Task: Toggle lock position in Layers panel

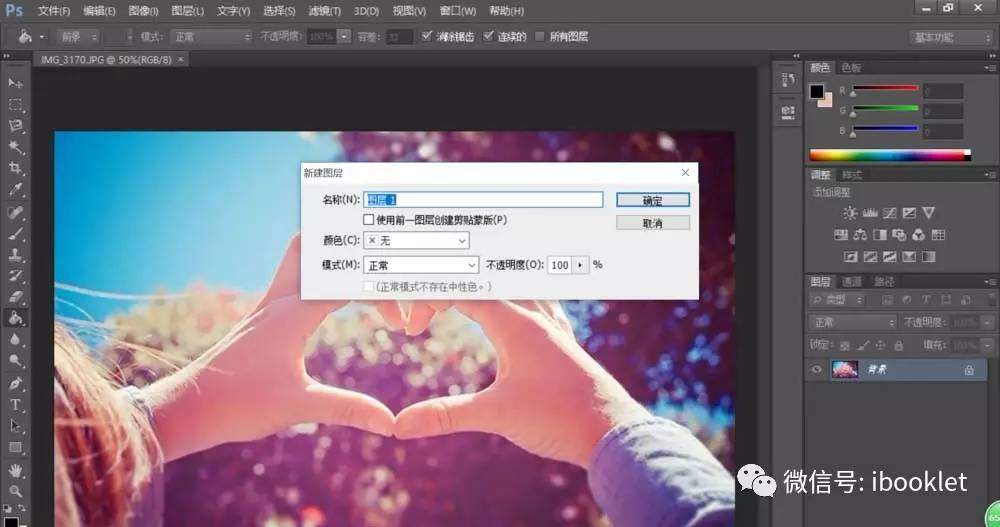Action: [881, 346]
